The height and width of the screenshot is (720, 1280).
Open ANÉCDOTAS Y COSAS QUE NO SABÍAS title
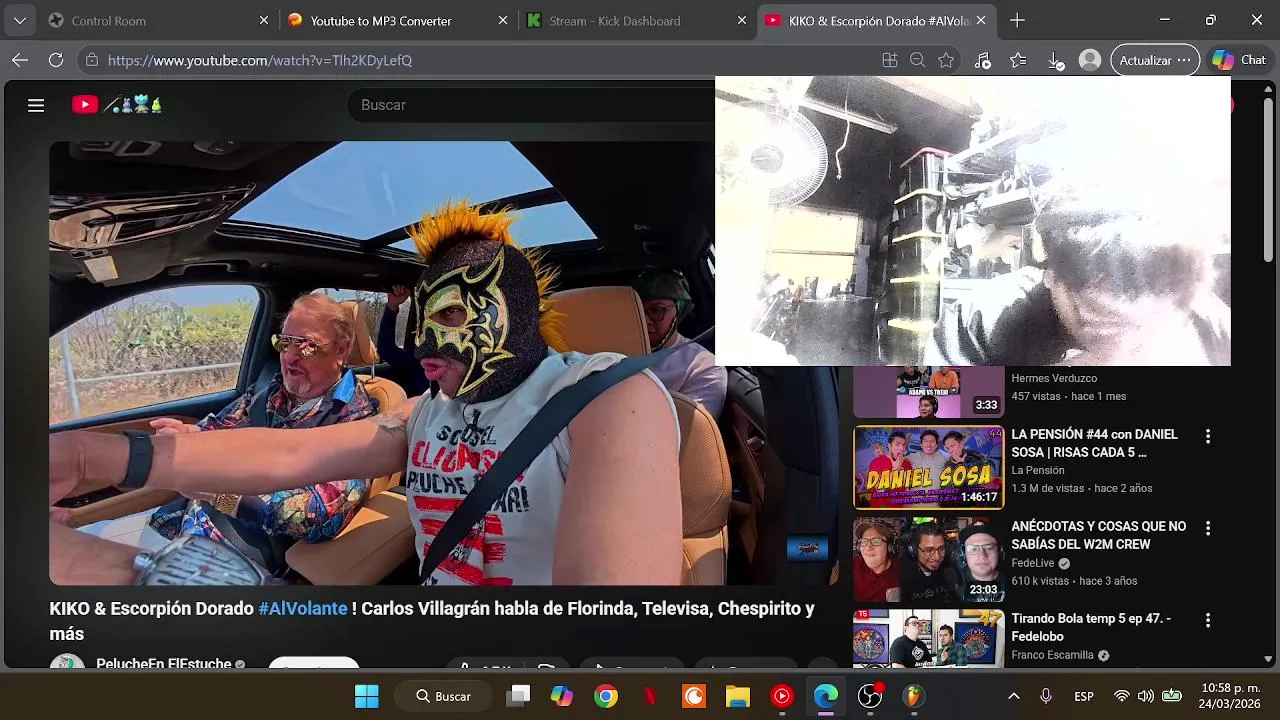click(x=1099, y=535)
